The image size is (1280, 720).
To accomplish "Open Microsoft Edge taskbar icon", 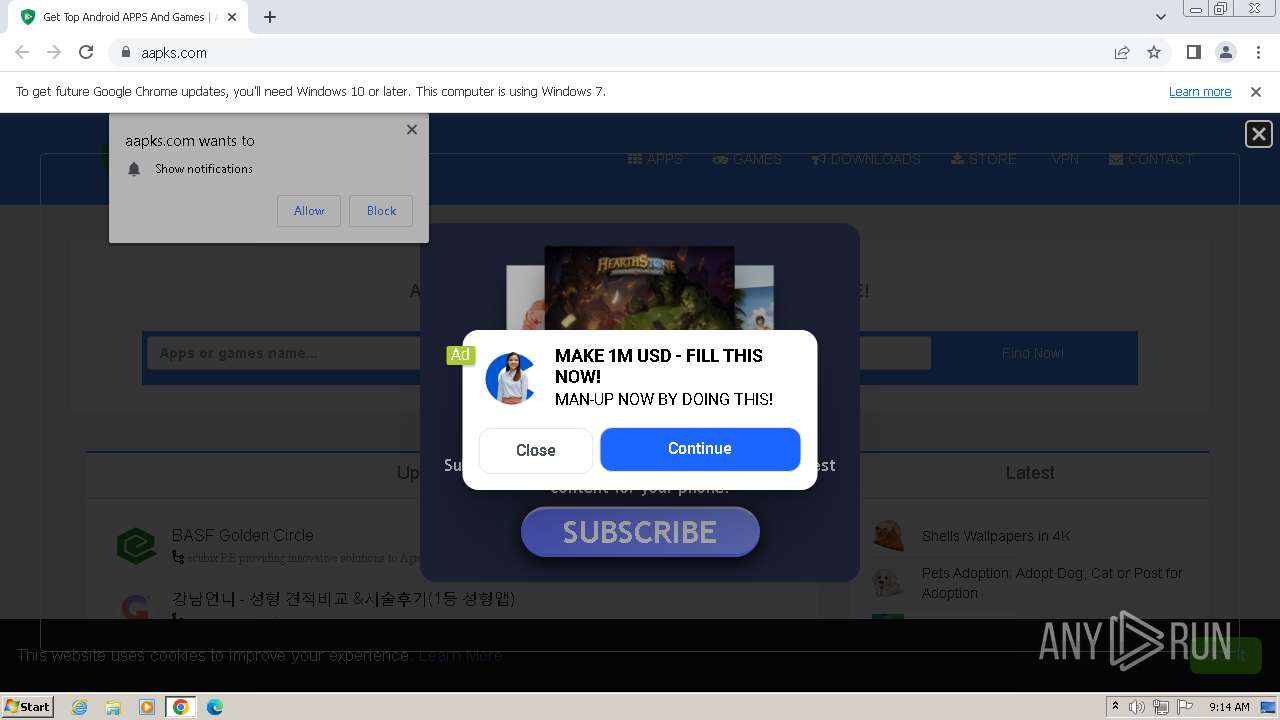I will 215,707.
